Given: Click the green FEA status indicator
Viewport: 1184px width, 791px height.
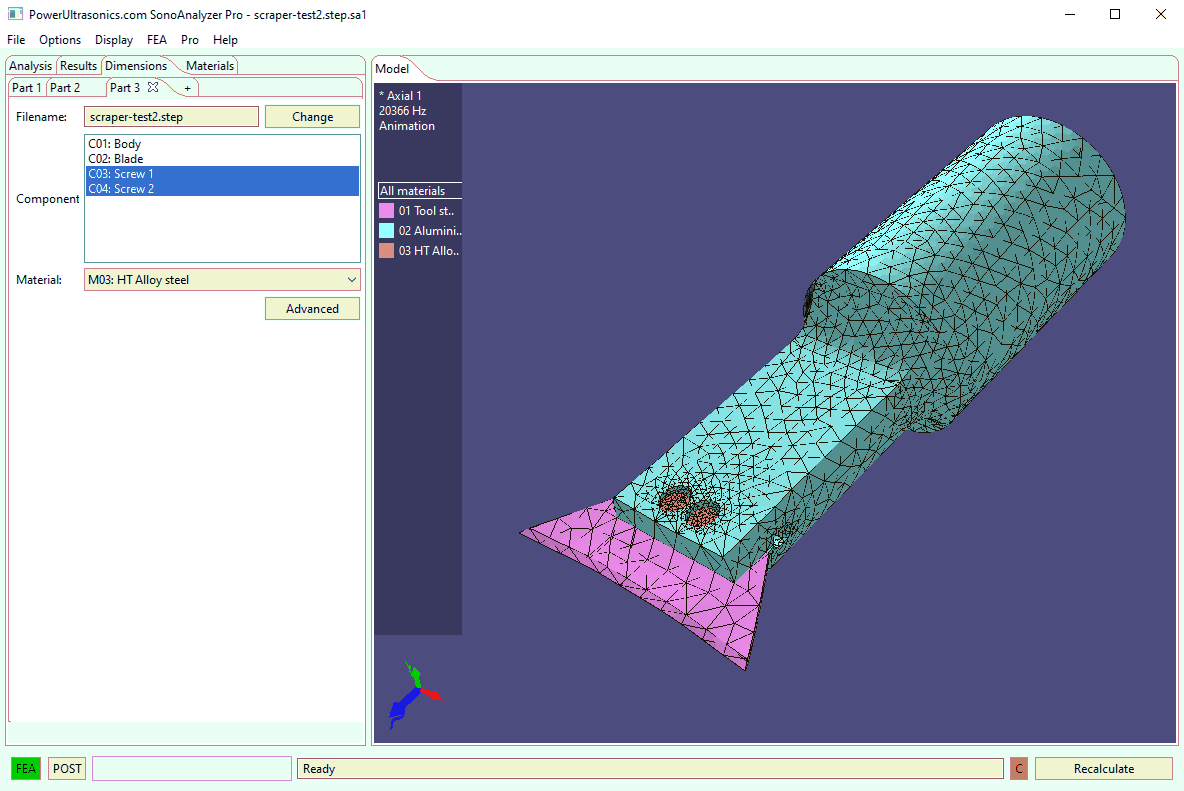Looking at the screenshot, I should click(x=26, y=769).
